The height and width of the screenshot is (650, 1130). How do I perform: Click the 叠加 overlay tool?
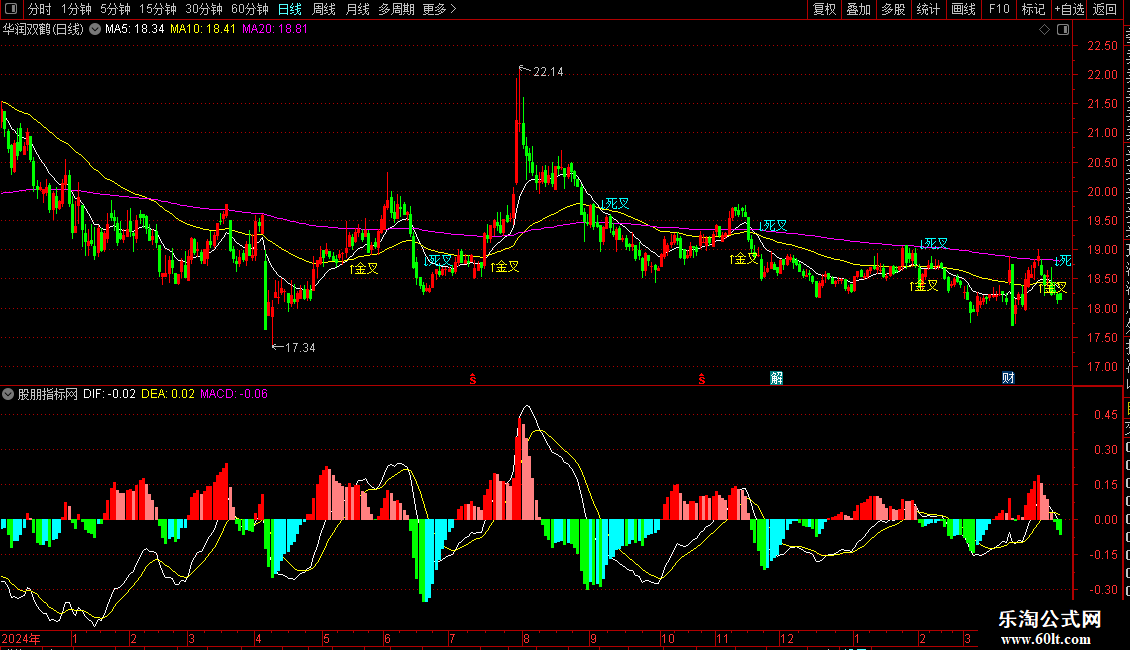click(x=858, y=9)
